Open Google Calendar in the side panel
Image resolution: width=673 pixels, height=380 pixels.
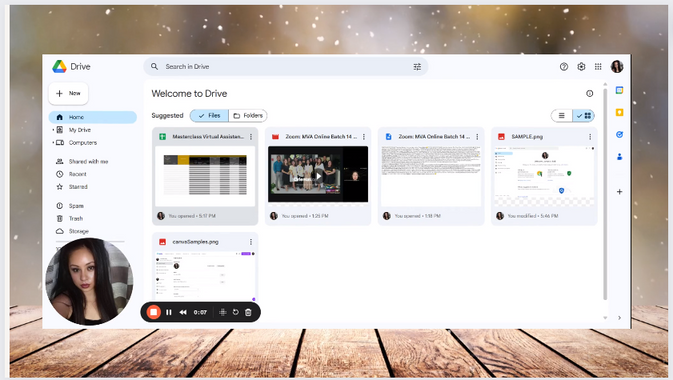619,90
